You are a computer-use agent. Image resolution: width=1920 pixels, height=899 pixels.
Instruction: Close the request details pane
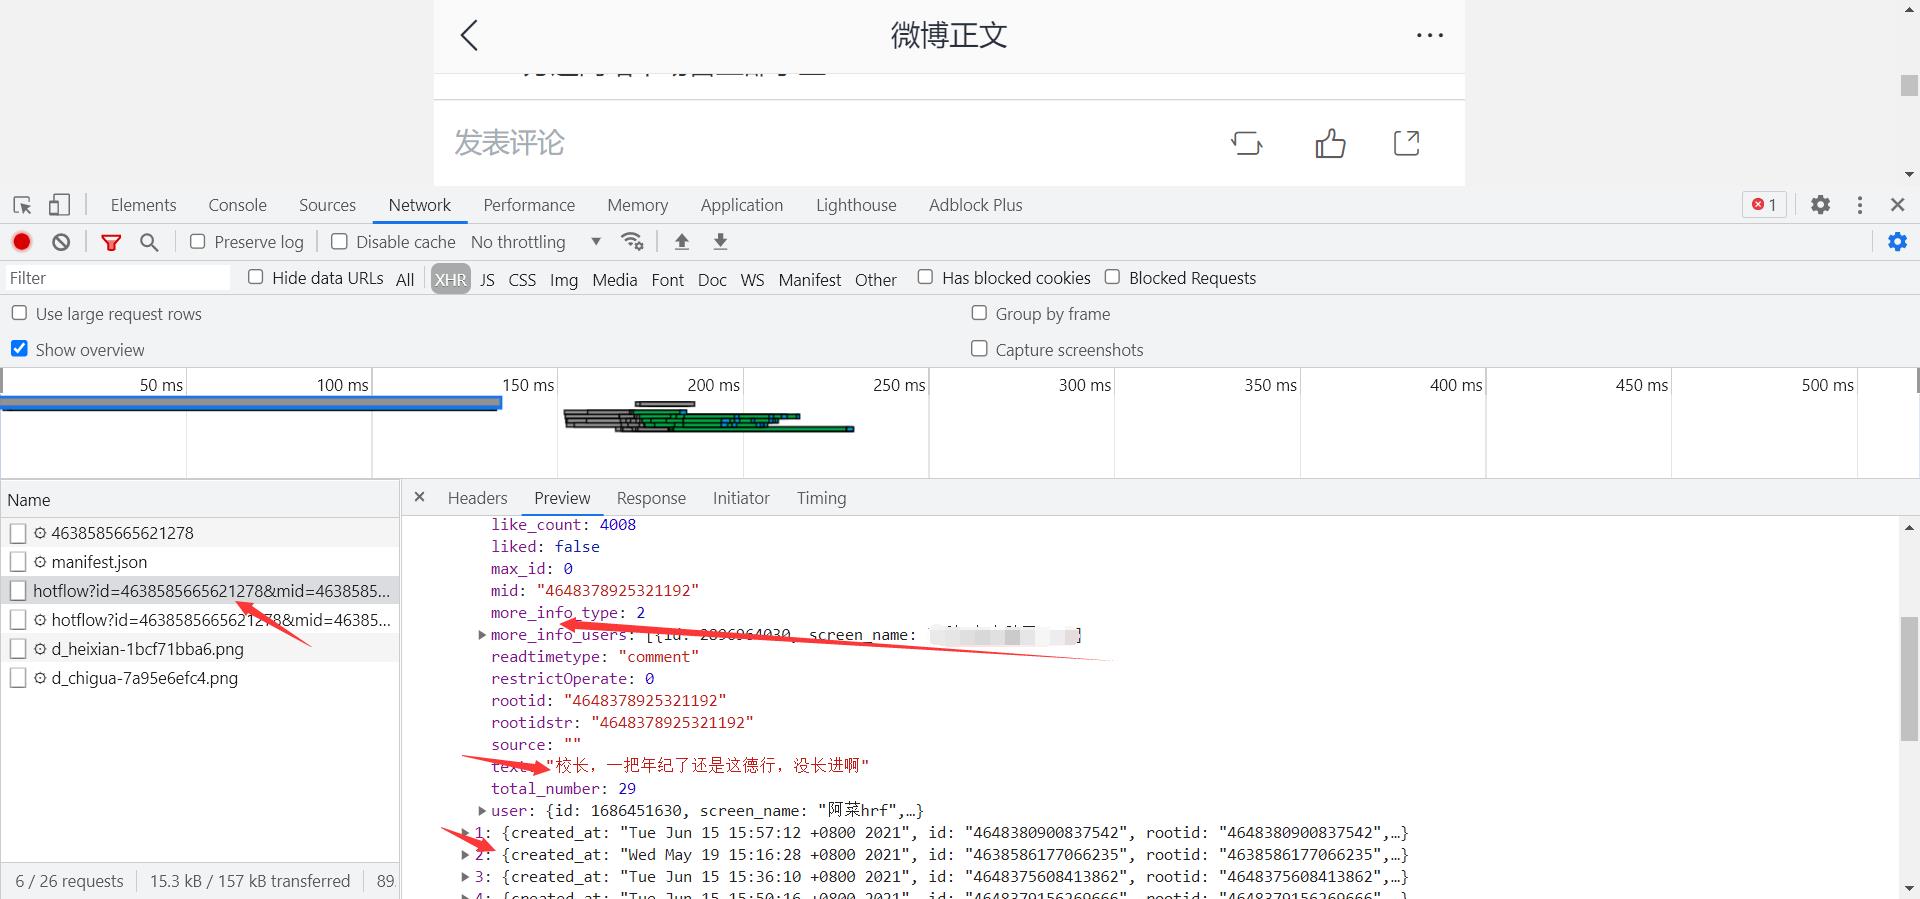419,497
